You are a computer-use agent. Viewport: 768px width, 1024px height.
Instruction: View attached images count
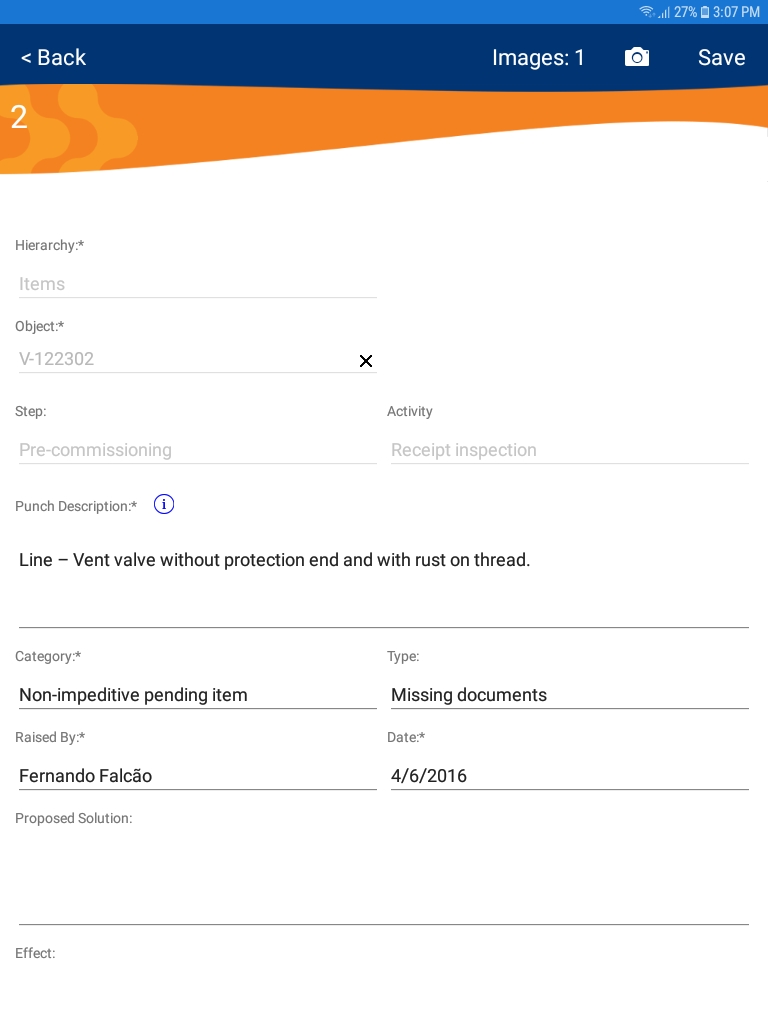click(538, 57)
